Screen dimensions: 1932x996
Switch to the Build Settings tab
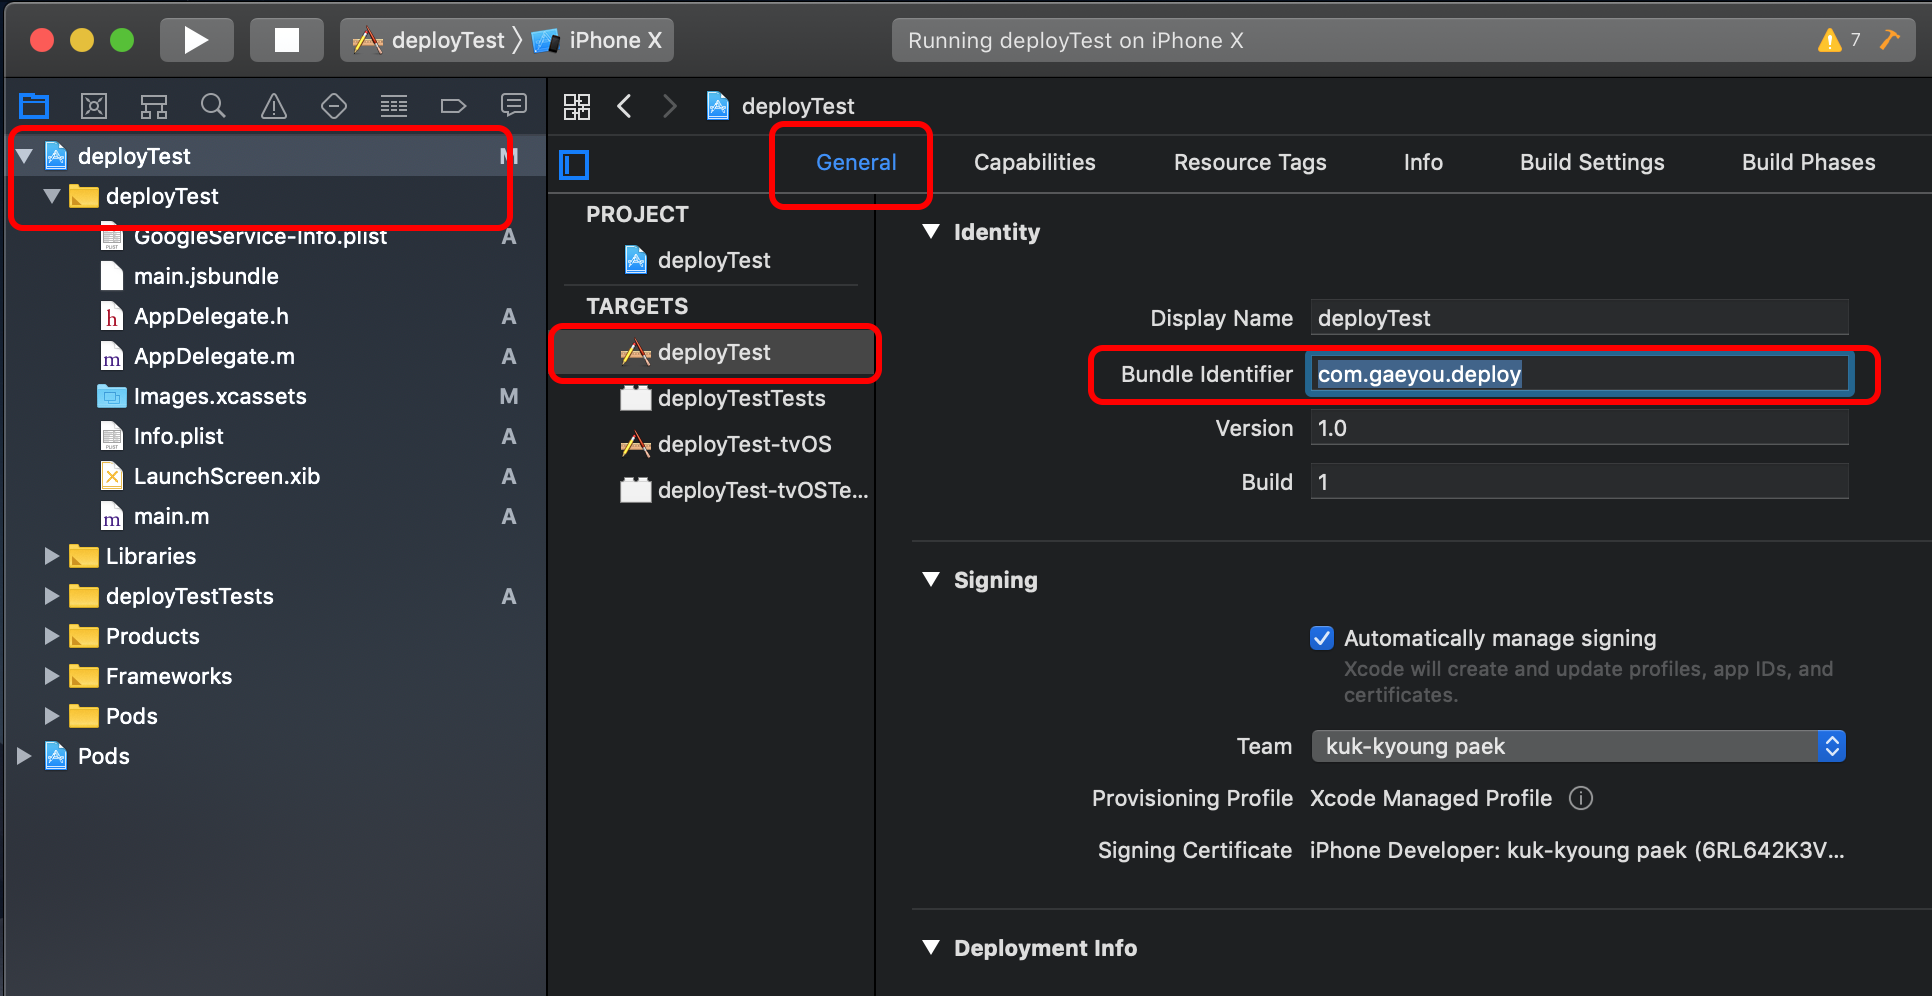point(1592,162)
